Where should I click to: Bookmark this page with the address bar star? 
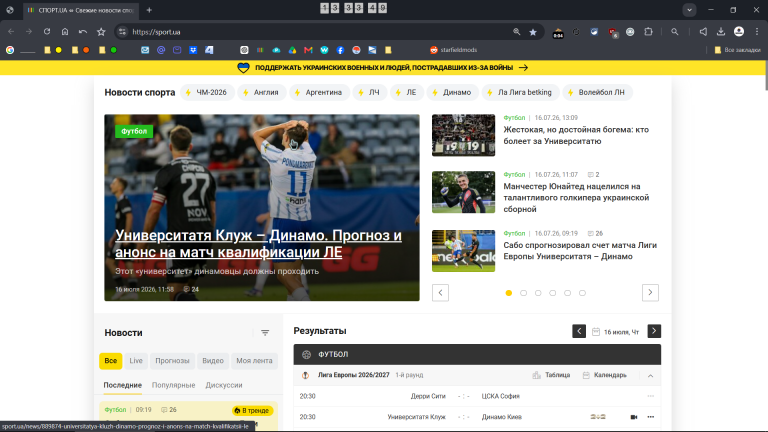(533, 32)
